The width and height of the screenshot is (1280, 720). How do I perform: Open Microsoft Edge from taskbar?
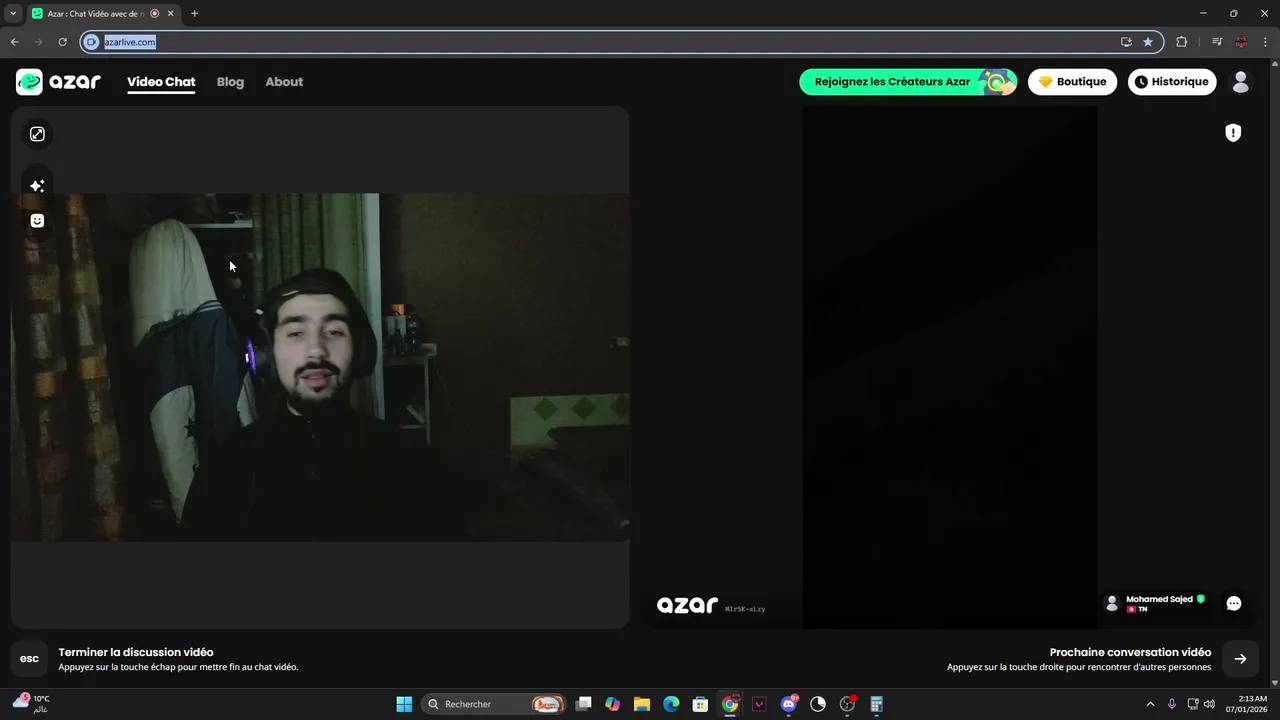point(671,704)
